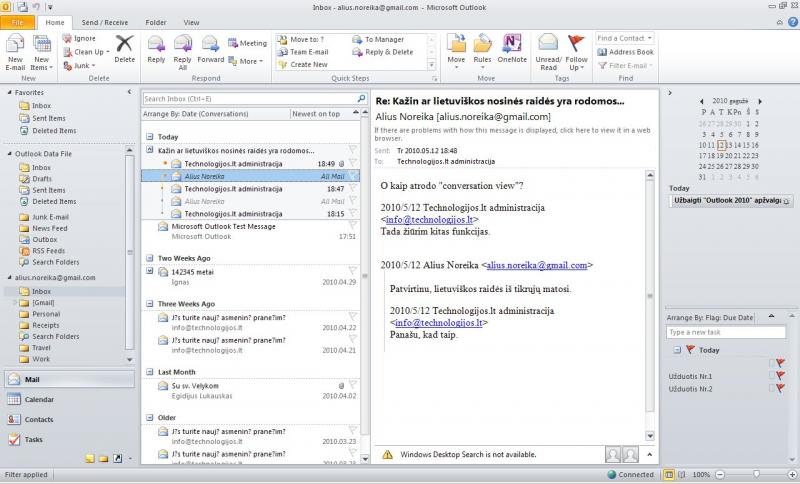Open the Rules menu
This screenshot has height=484, width=800.
pos(482,53)
